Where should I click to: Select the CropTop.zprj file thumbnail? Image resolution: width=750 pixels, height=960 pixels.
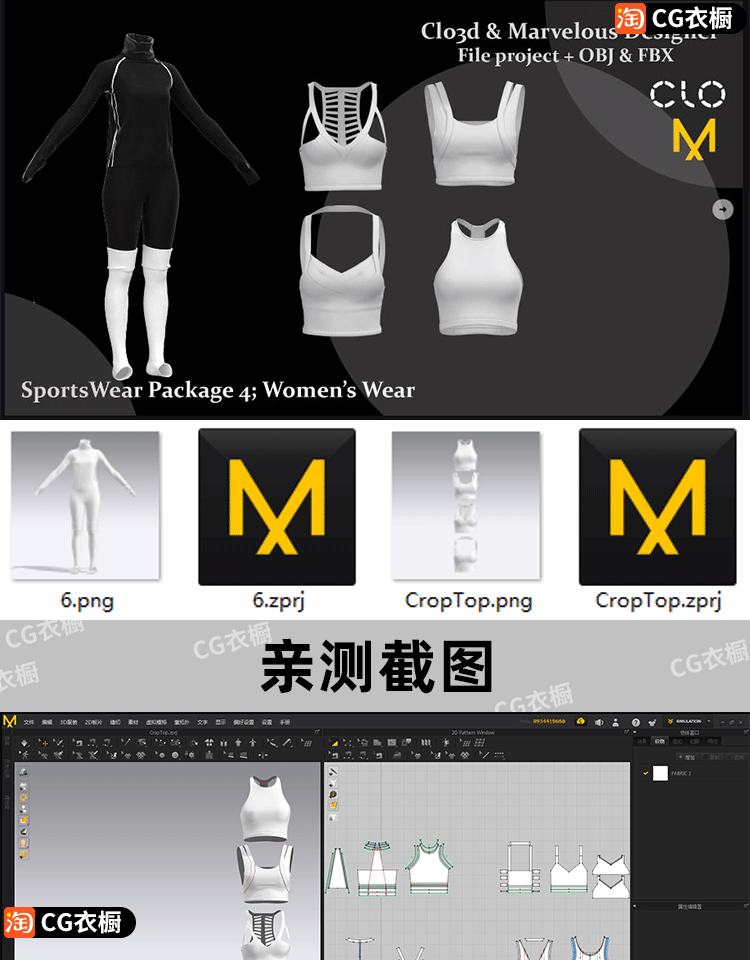(657, 507)
